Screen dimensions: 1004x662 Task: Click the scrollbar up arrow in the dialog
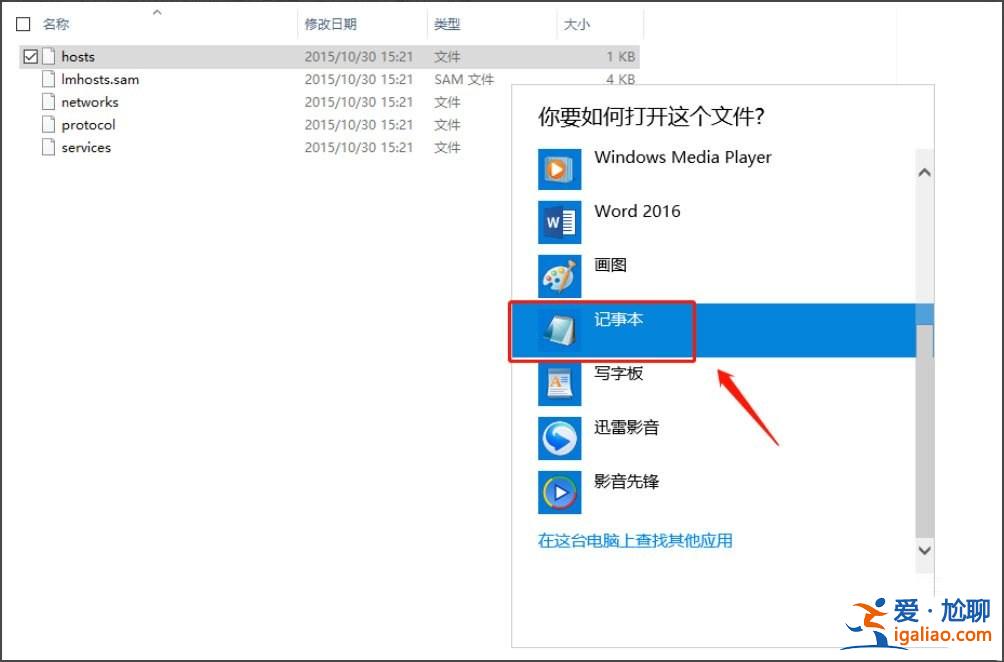(923, 172)
